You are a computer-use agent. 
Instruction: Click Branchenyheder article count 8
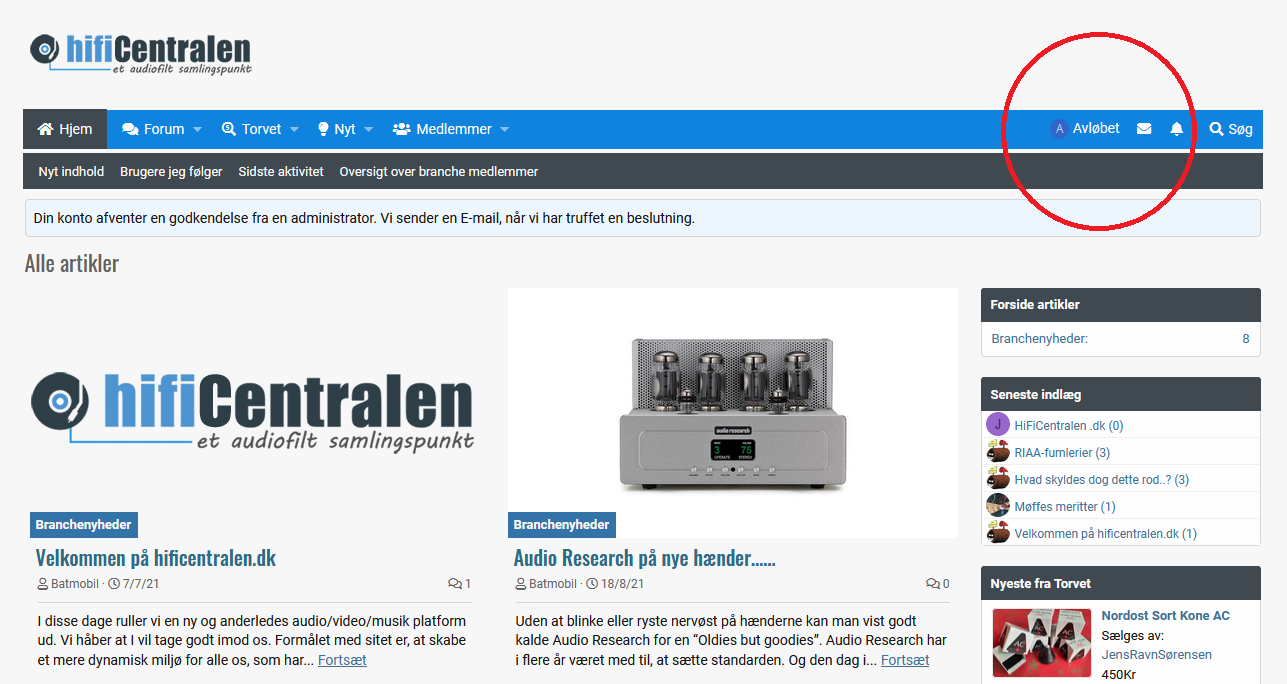tap(1246, 339)
